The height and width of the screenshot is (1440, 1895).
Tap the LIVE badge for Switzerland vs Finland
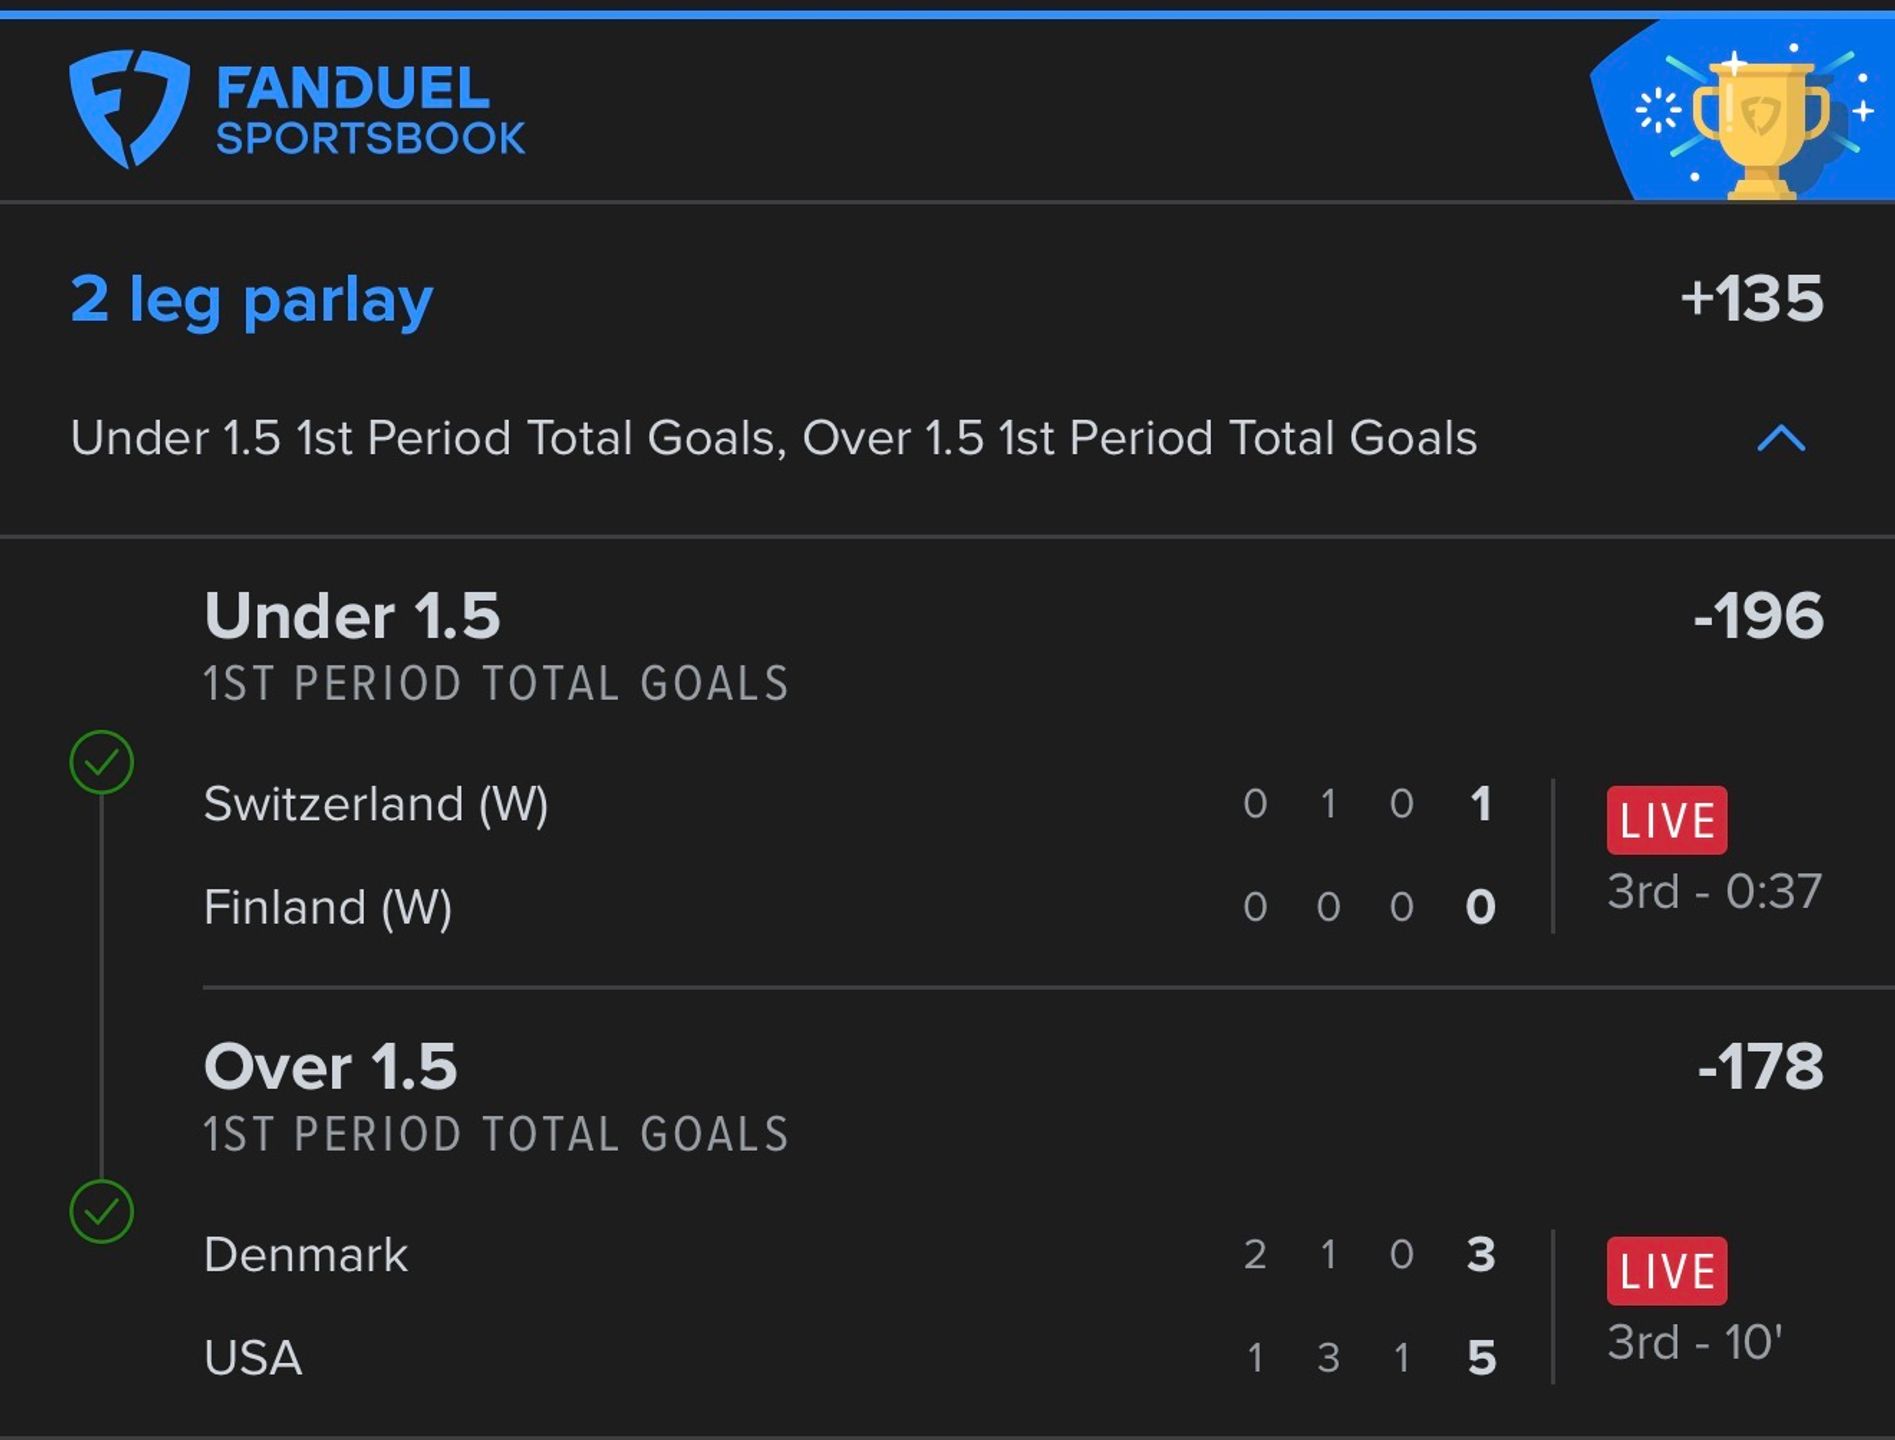click(1666, 820)
